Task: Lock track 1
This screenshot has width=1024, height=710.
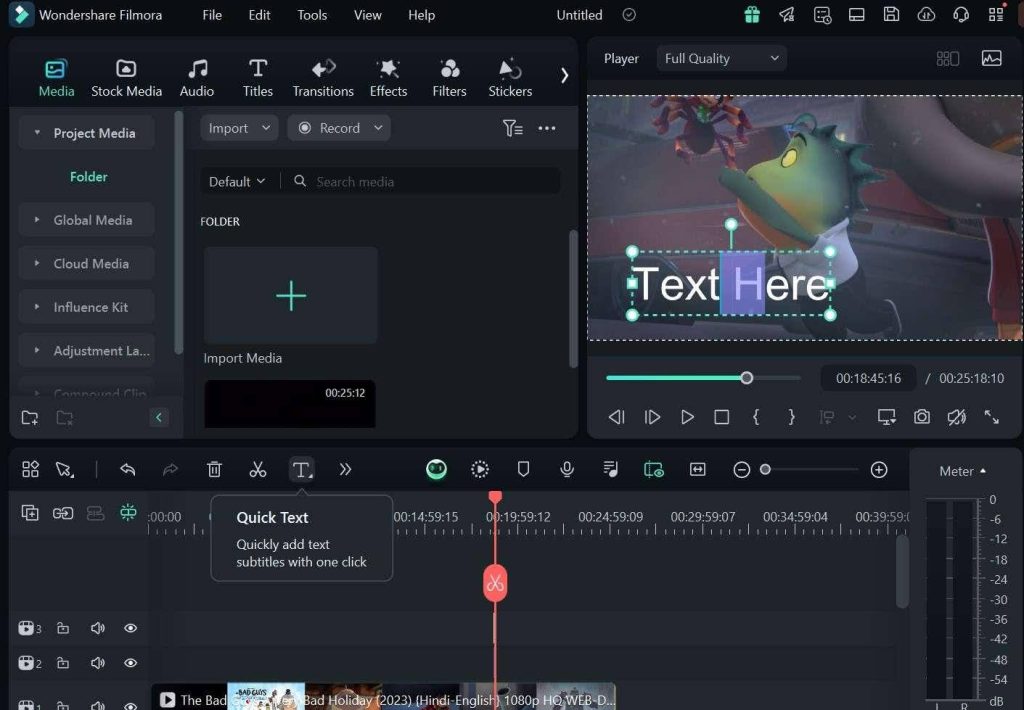Action: [x=63, y=705]
